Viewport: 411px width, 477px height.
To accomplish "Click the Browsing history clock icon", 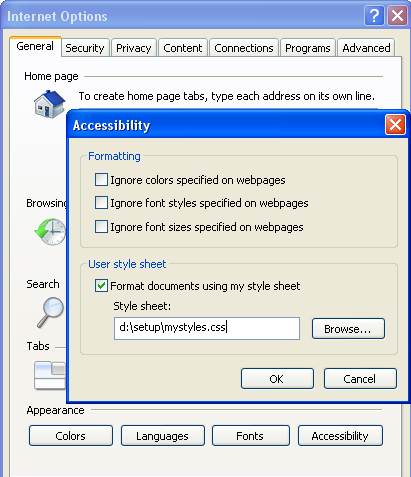I will pyautogui.click(x=50, y=232).
